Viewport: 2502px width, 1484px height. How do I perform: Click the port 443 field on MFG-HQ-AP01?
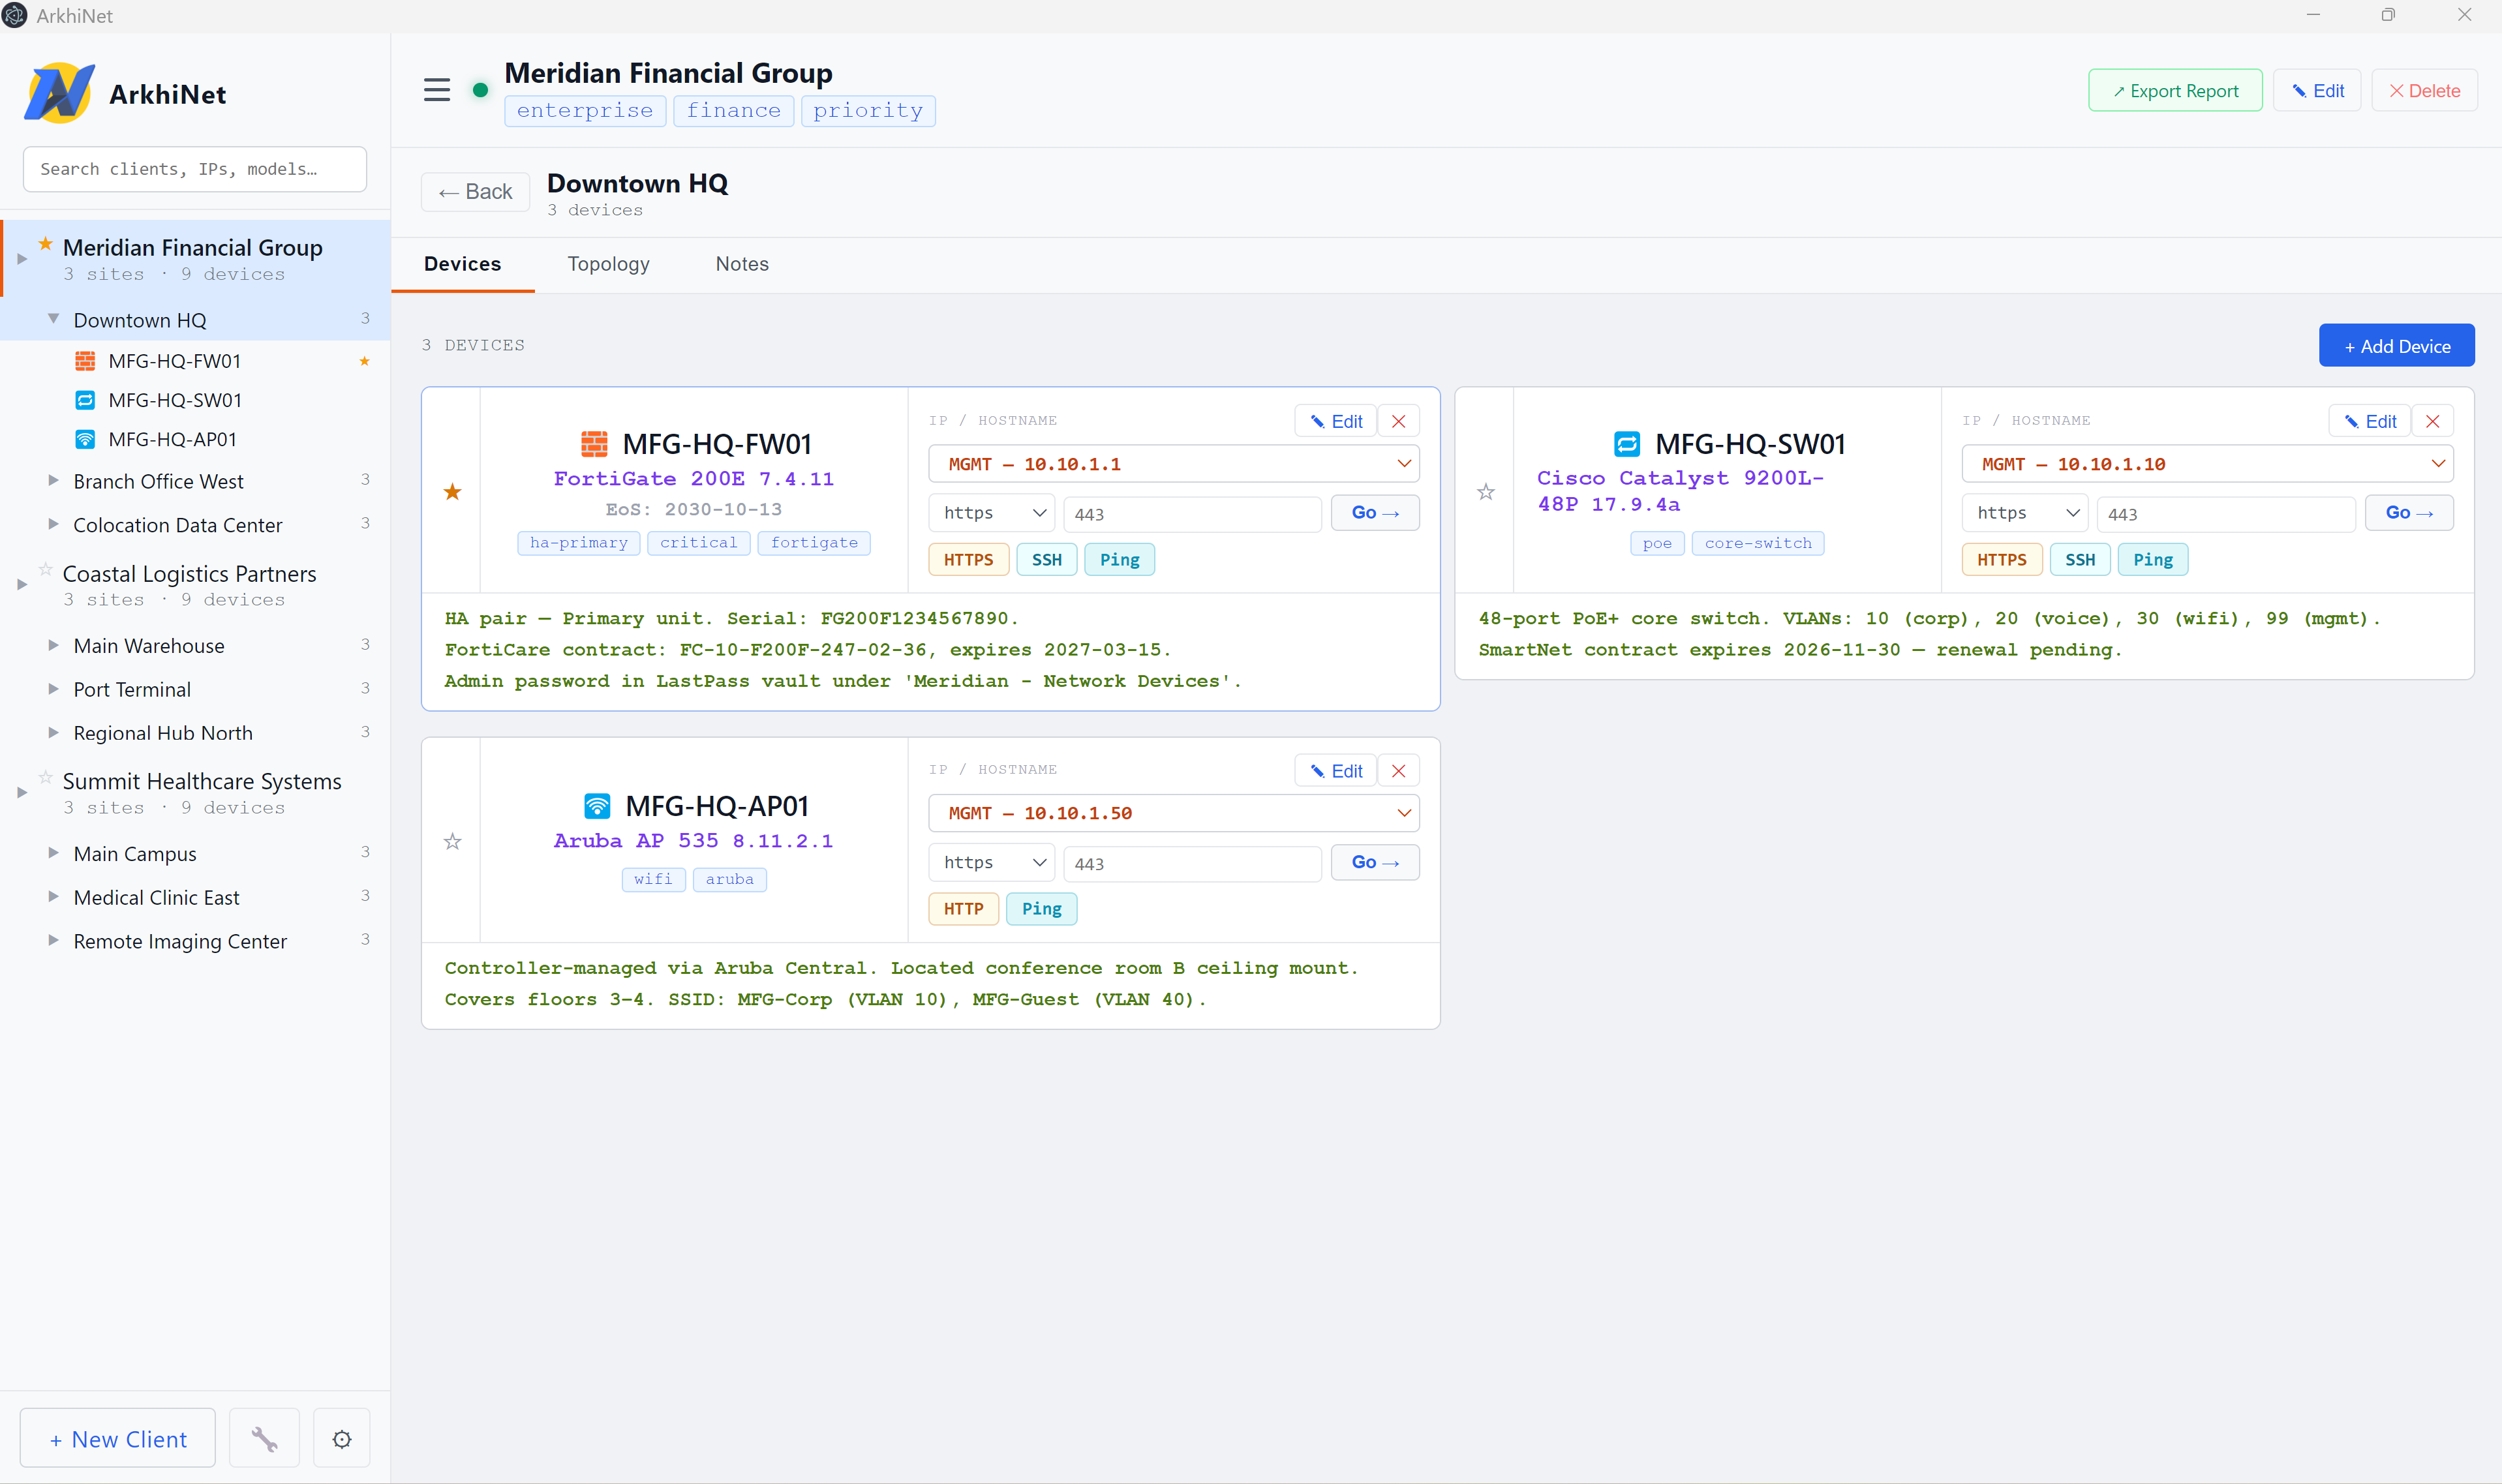tap(1192, 863)
